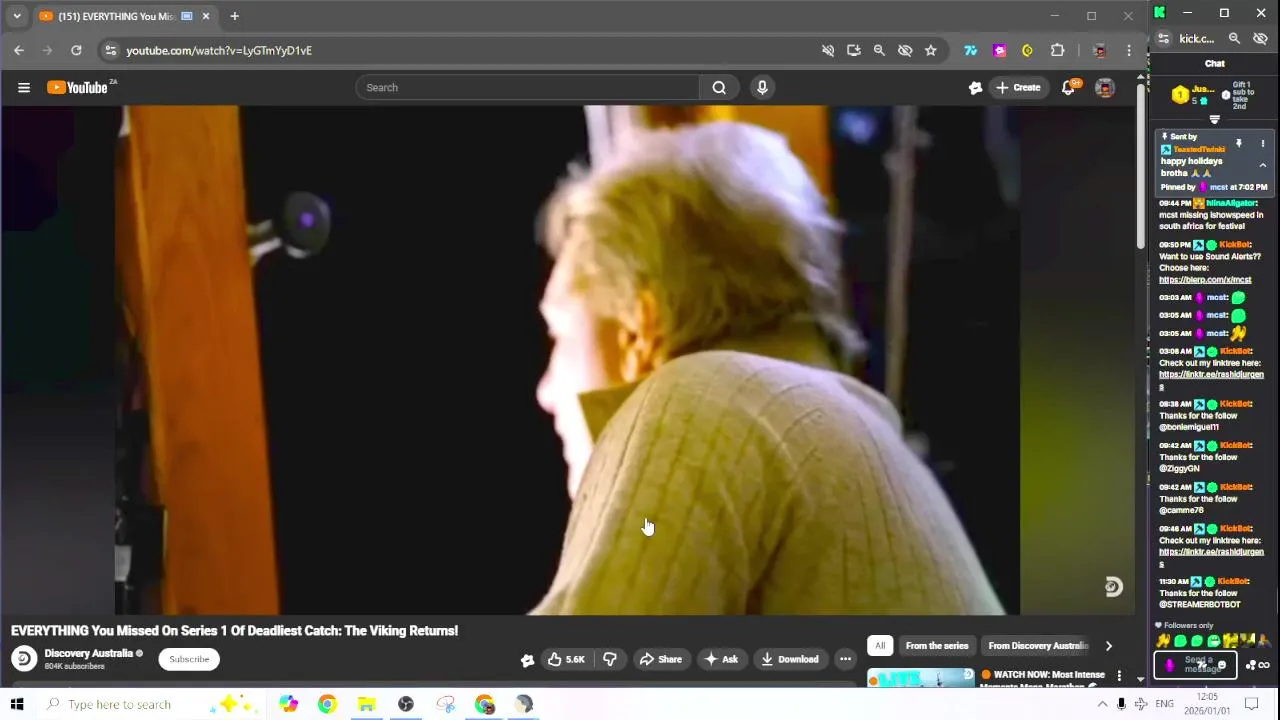Click the yellow circle extension icon
The width and height of the screenshot is (1280, 720).
[x=1027, y=50]
